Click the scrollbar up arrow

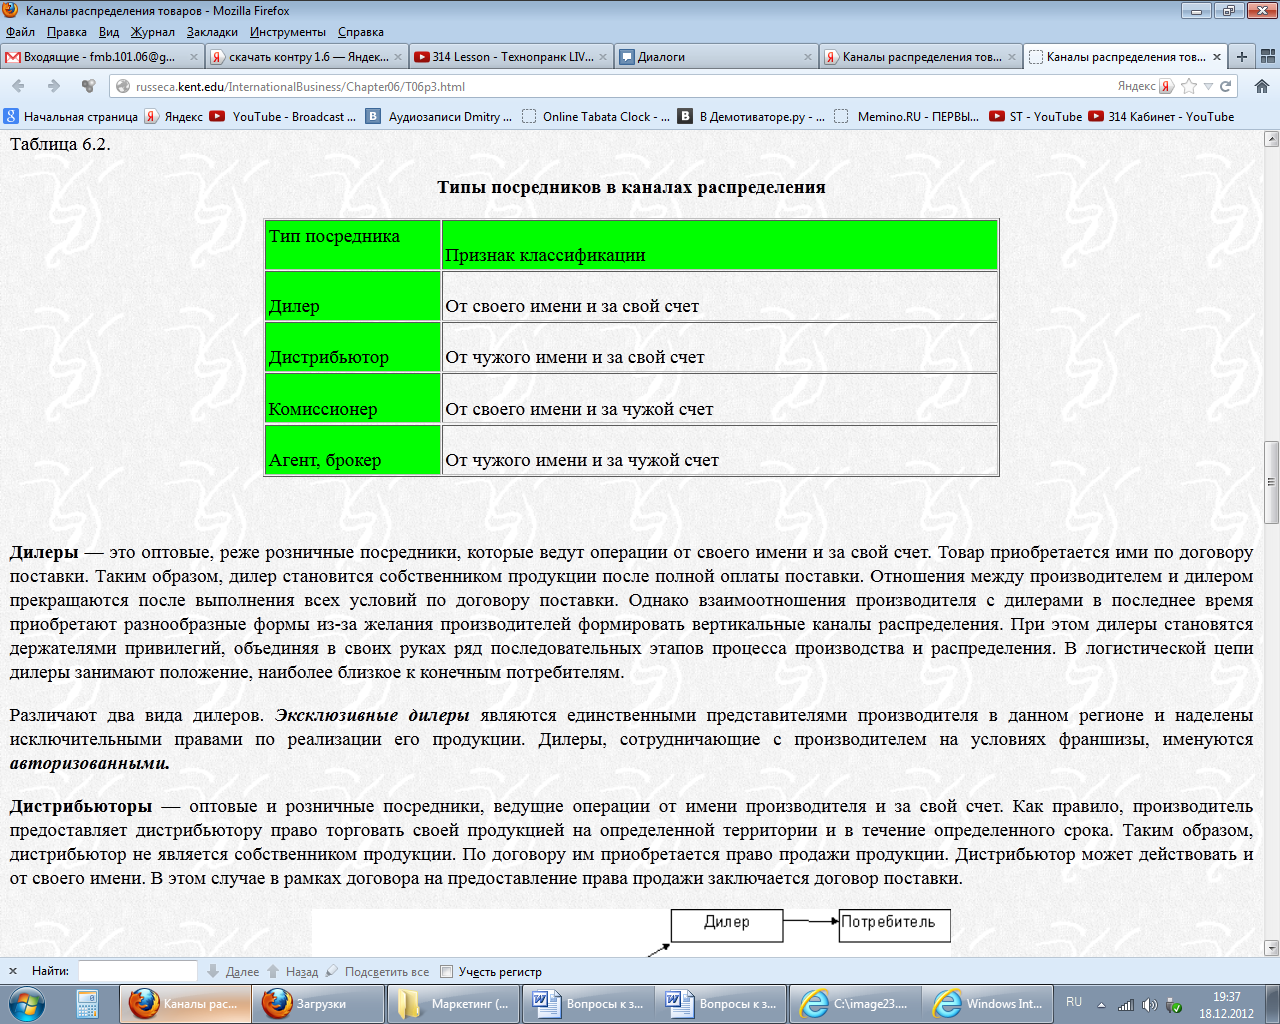1271,139
